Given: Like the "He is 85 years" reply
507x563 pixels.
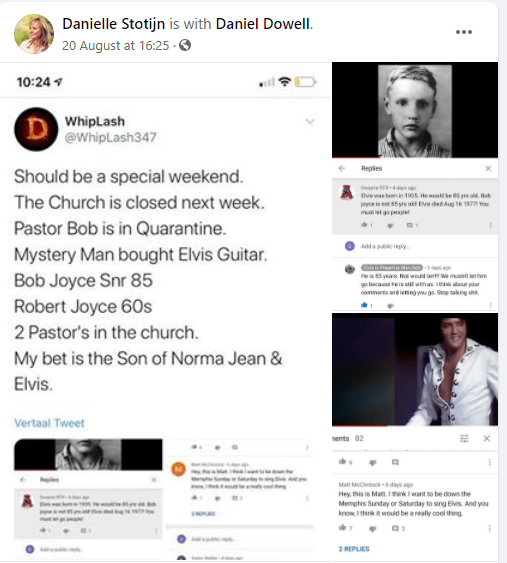Looking at the screenshot, I should [x=364, y=305].
